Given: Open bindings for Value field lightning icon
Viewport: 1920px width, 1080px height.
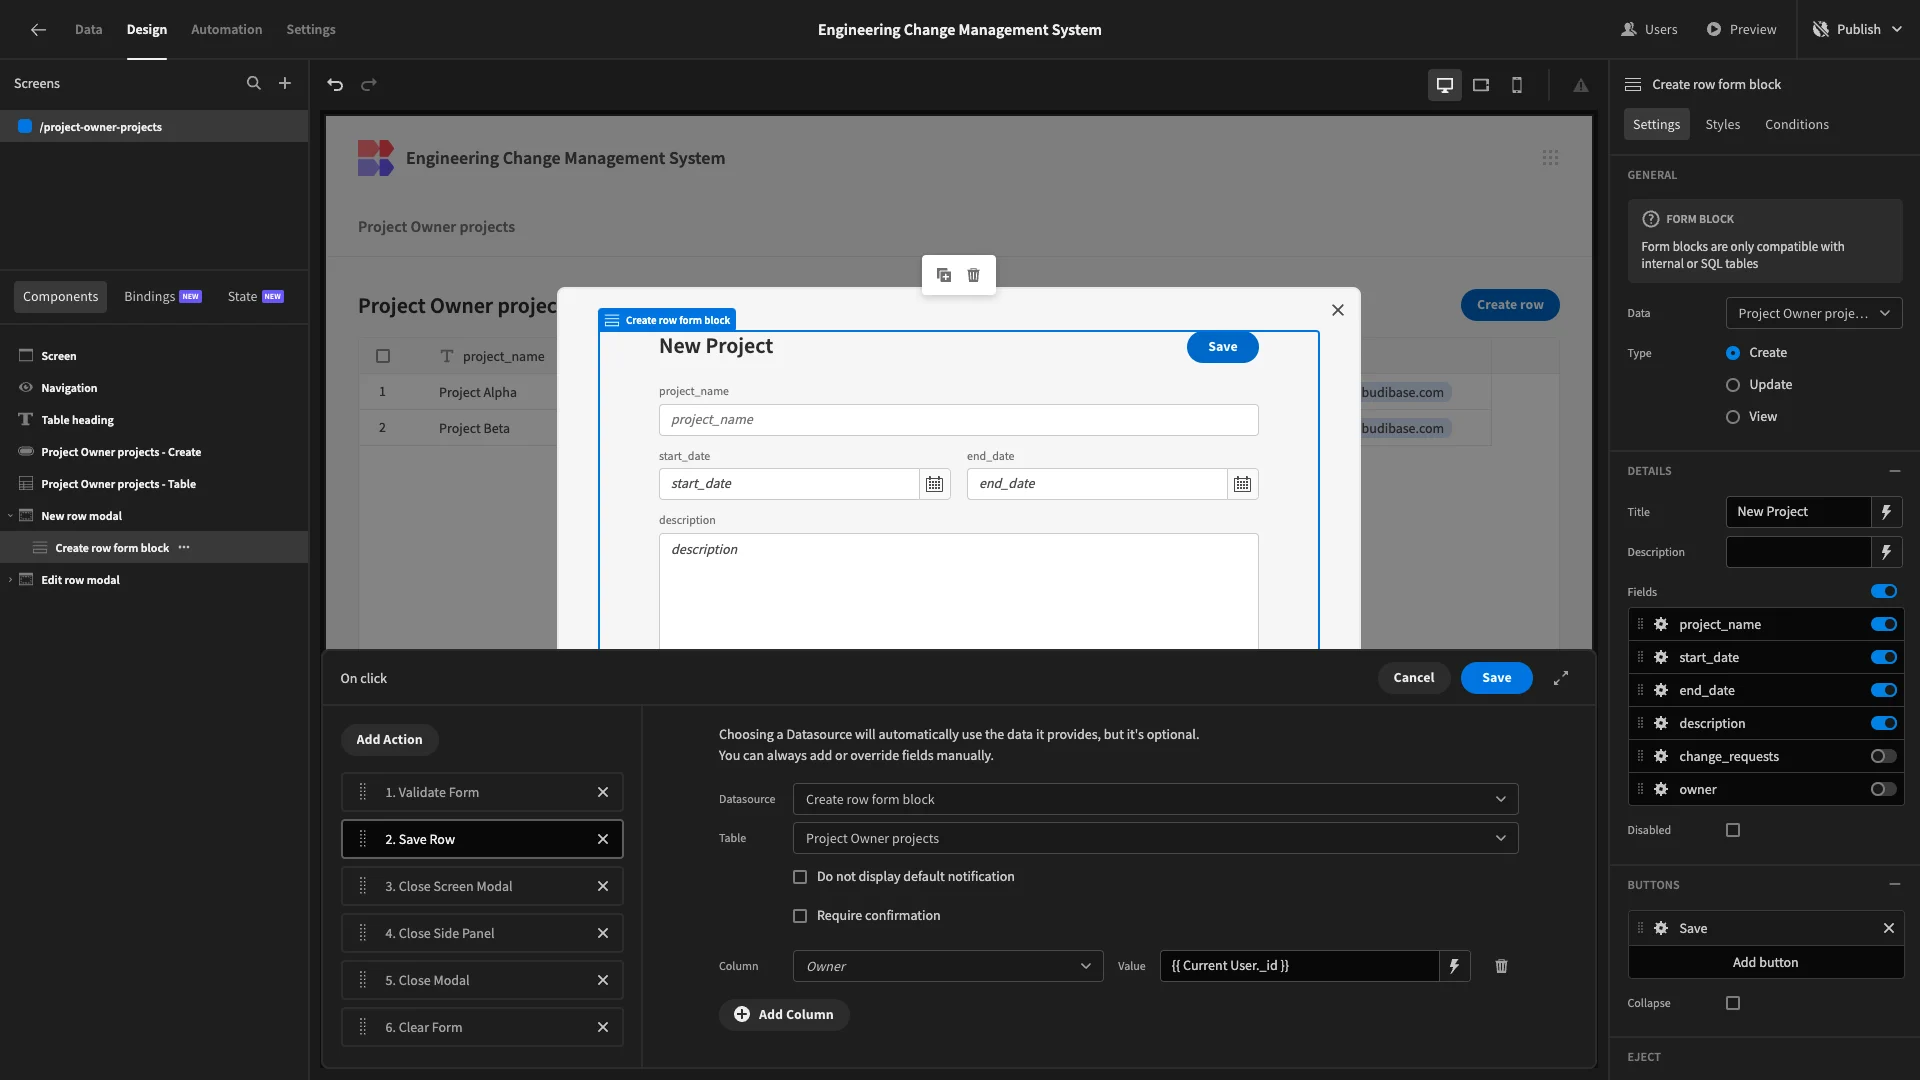Looking at the screenshot, I should tap(1455, 966).
